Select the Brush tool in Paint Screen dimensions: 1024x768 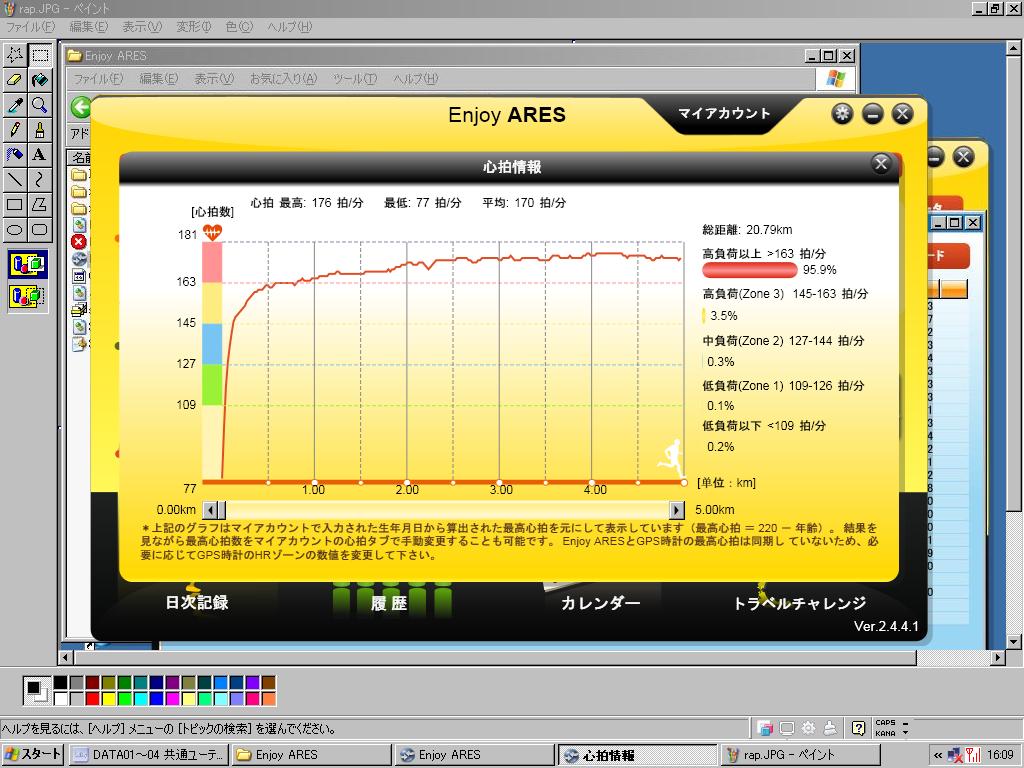coord(40,129)
